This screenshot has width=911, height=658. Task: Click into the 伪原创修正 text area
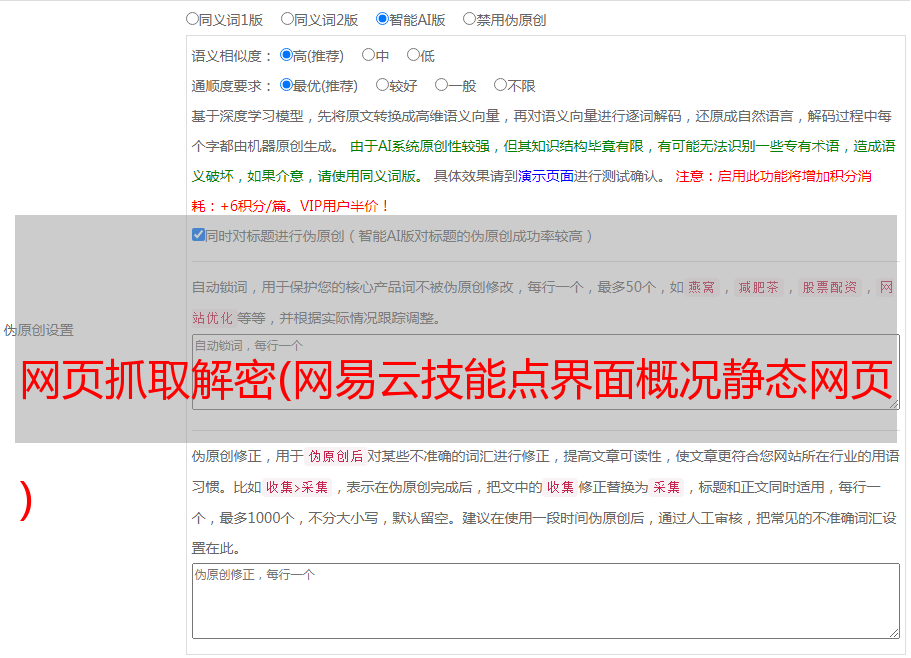[546, 601]
